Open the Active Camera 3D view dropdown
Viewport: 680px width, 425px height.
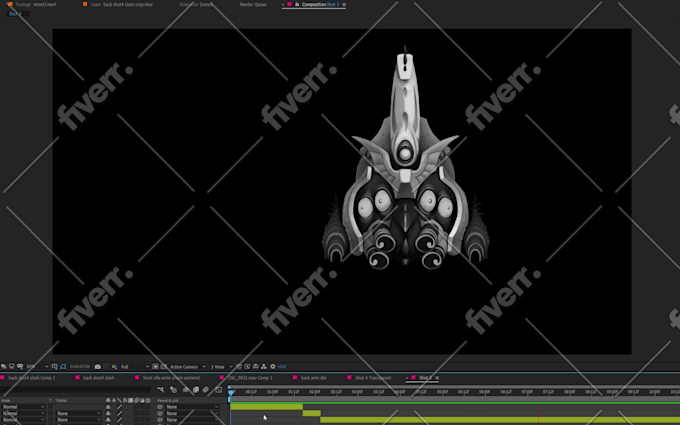click(187, 366)
